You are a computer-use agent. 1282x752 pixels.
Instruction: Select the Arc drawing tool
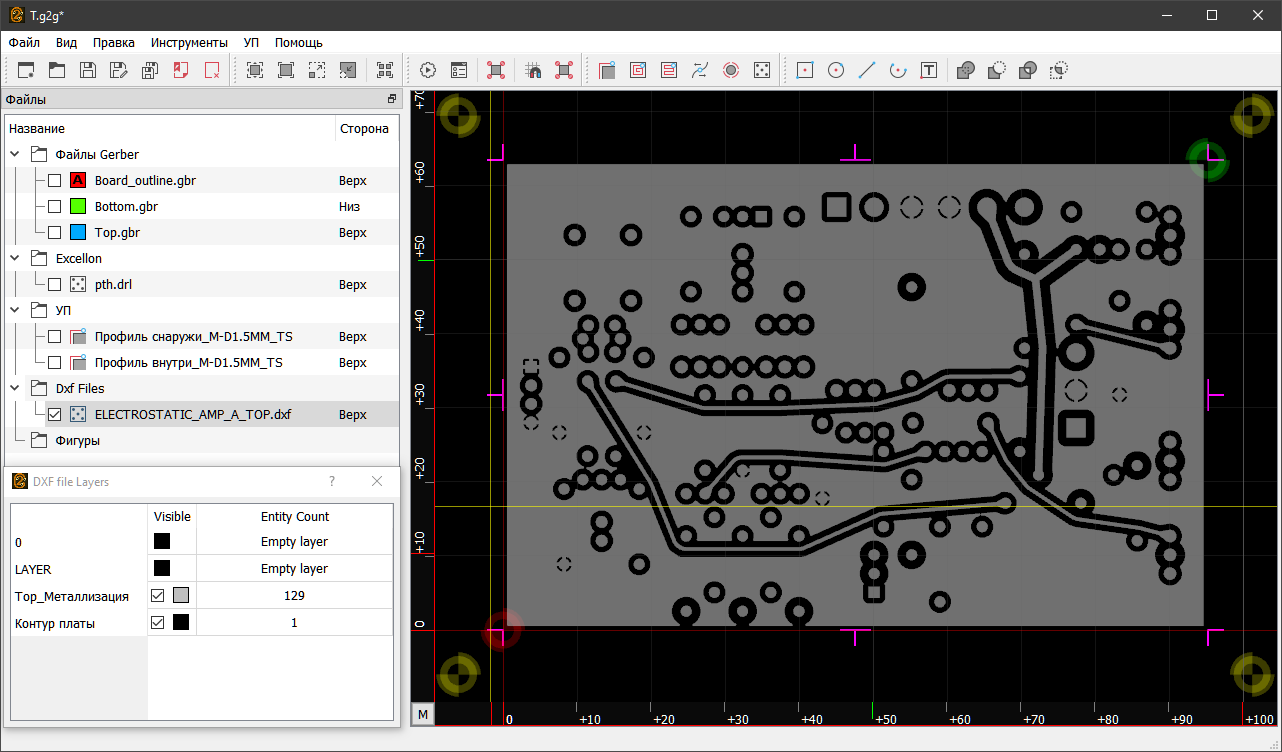tap(898, 70)
